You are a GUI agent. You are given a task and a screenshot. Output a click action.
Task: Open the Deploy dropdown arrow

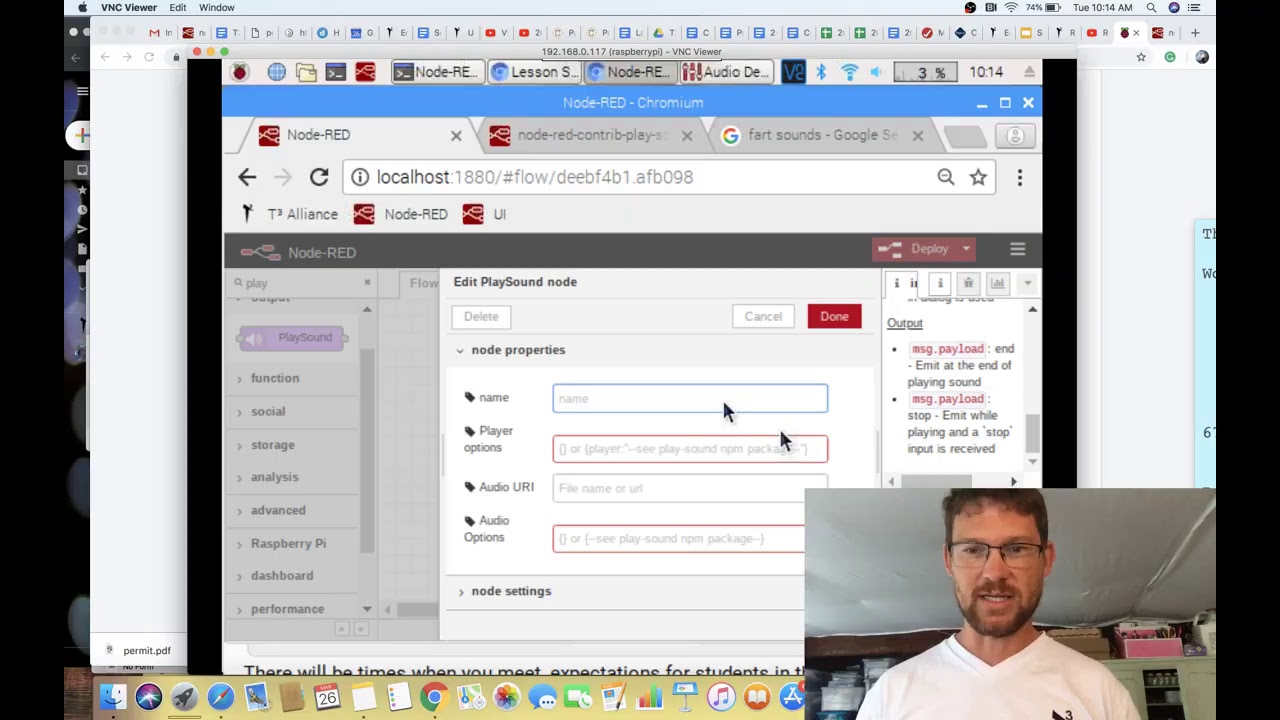coord(966,249)
